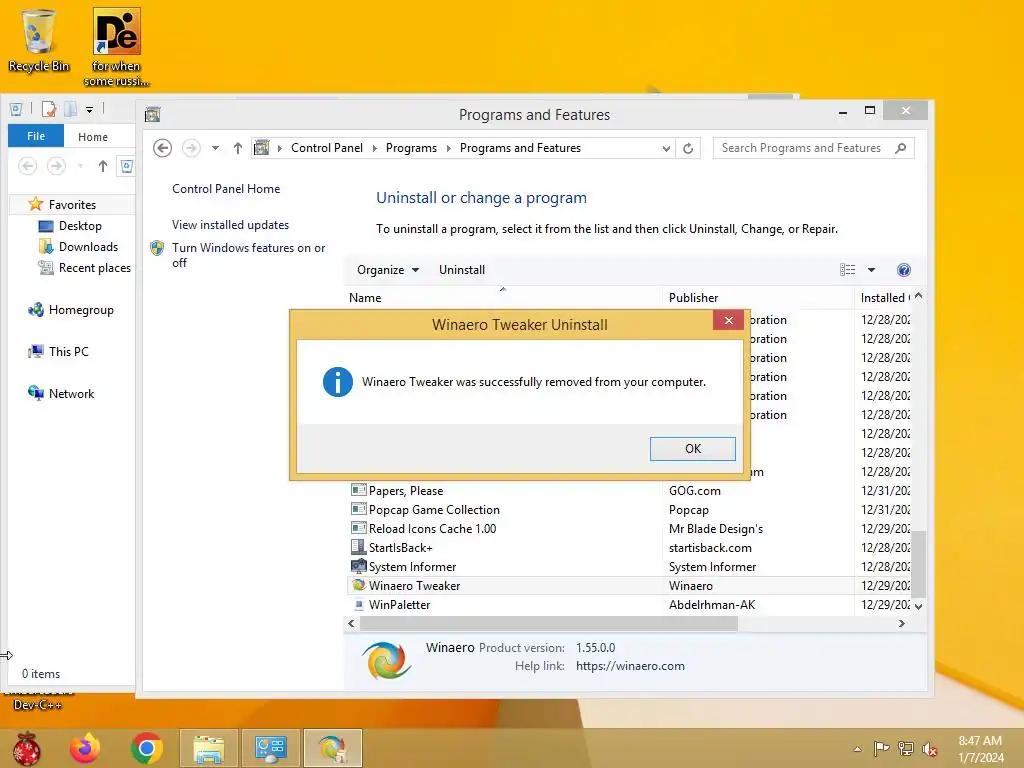Close the Winaero Tweaker Uninstall dialog

(728, 320)
